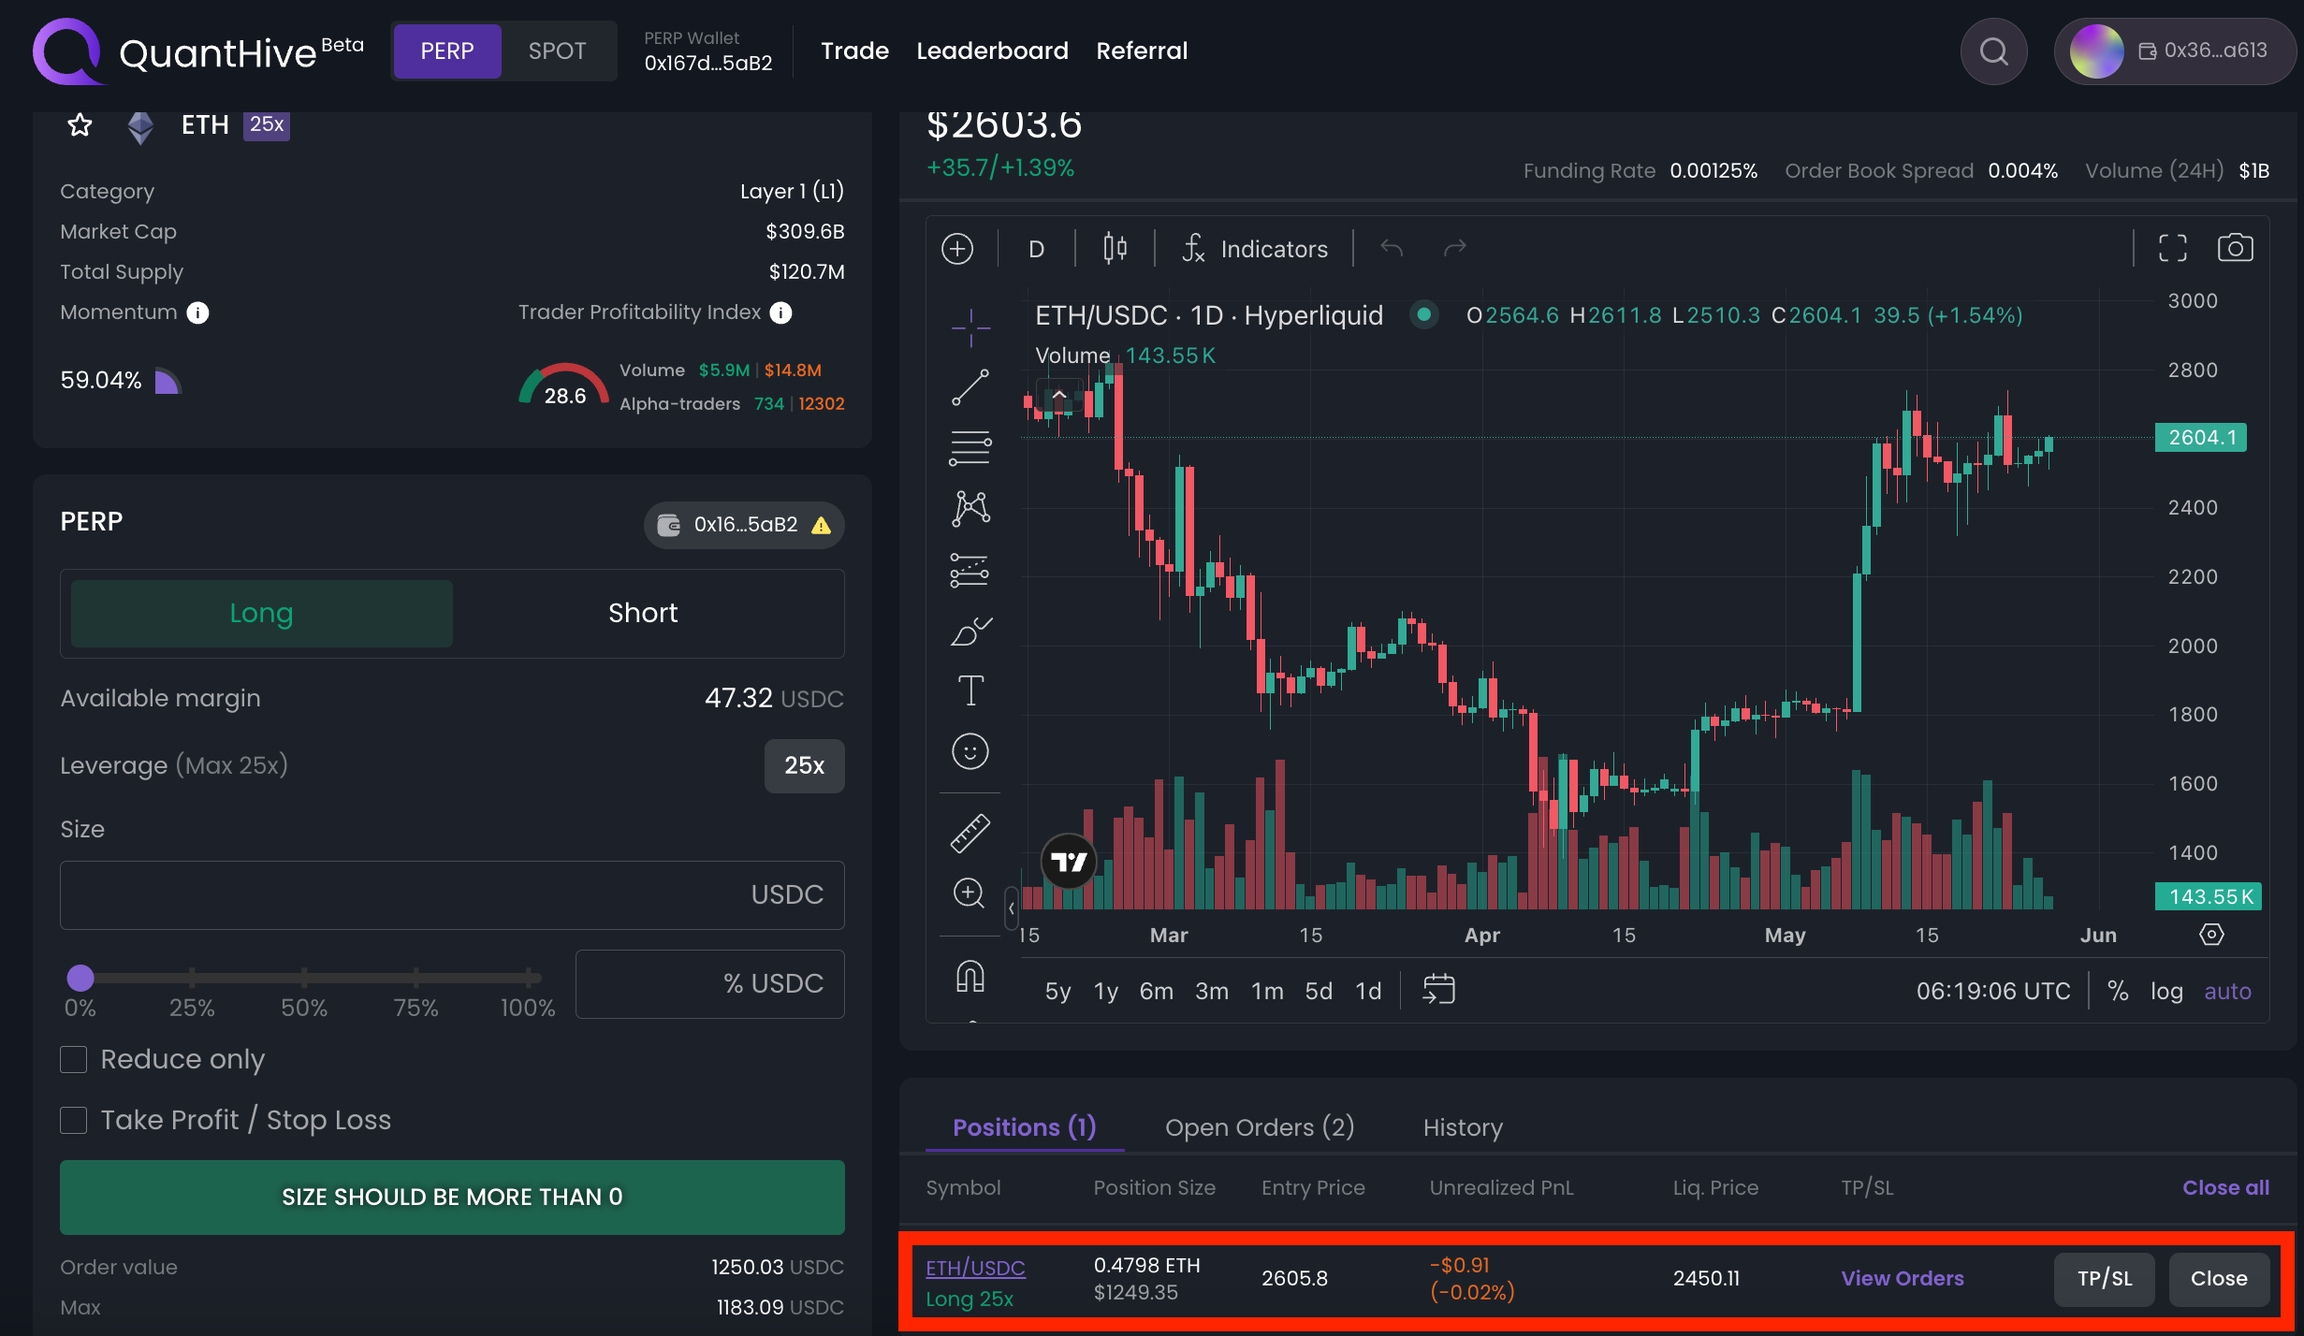Image resolution: width=2304 pixels, height=1336 pixels.
Task: Click the Momentum info icon
Action: coord(198,313)
